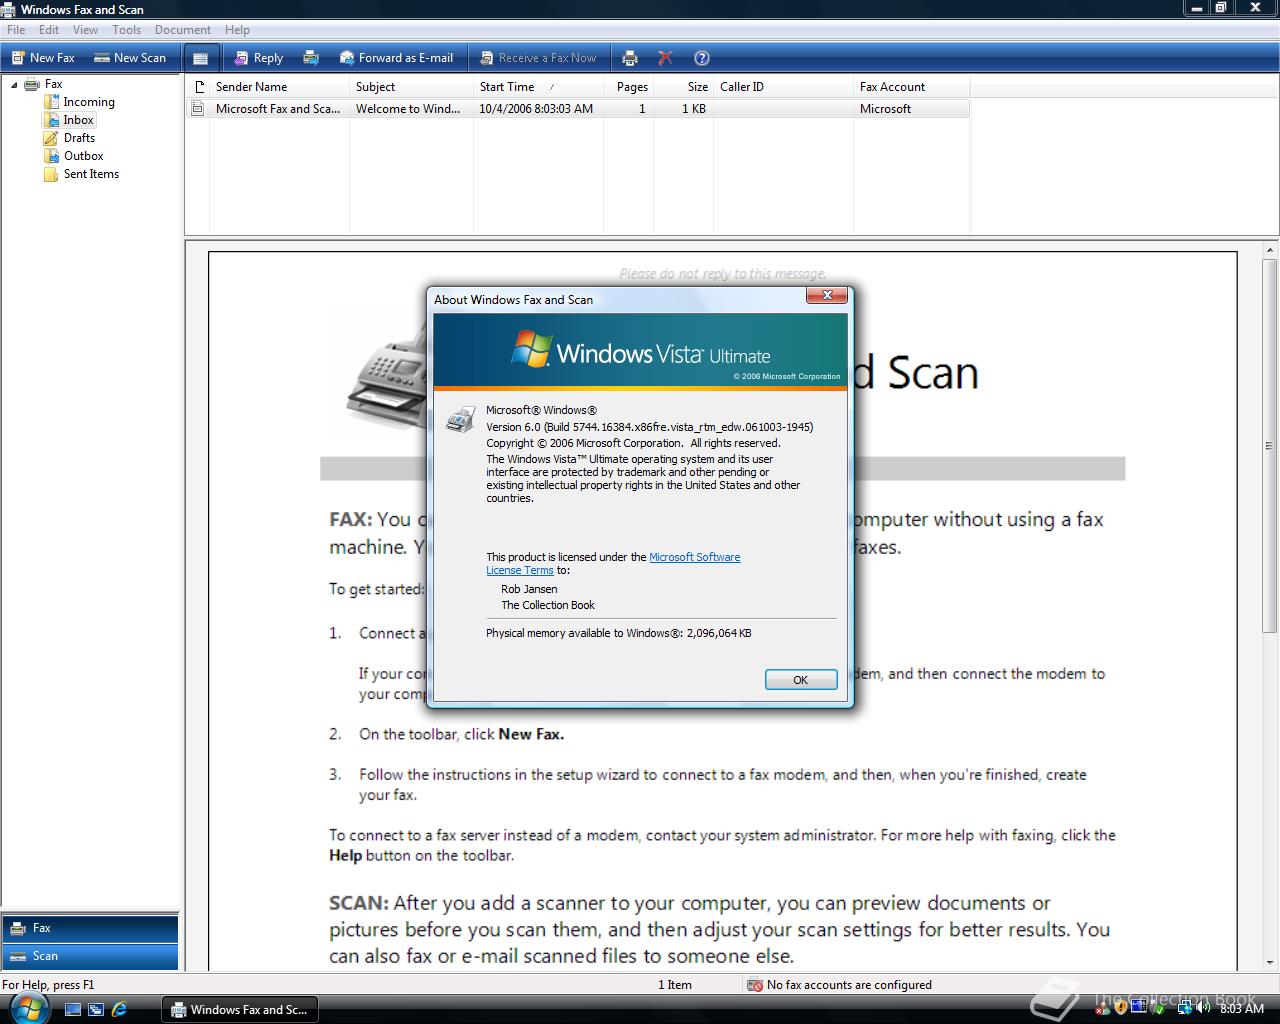
Task: Launch Internet Explorer from quick launch
Action: pos(119,1010)
